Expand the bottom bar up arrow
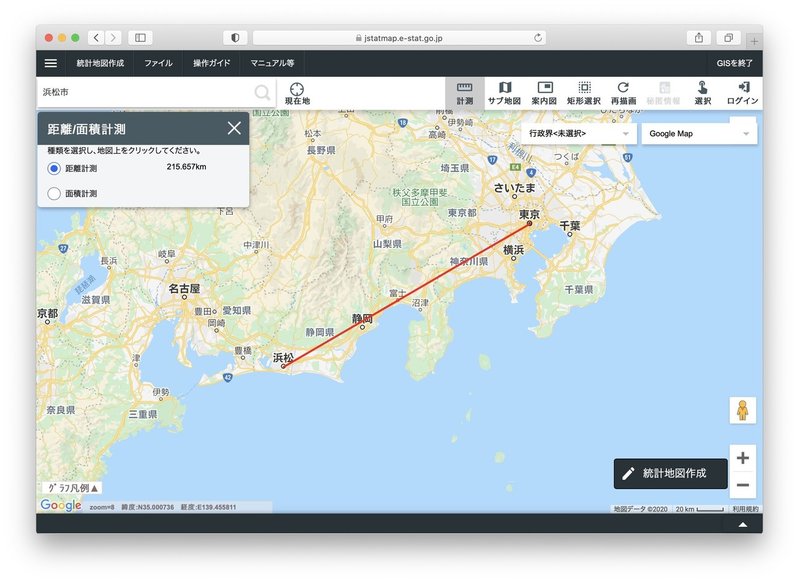Screen dimensions: 800x583 (x=743, y=524)
